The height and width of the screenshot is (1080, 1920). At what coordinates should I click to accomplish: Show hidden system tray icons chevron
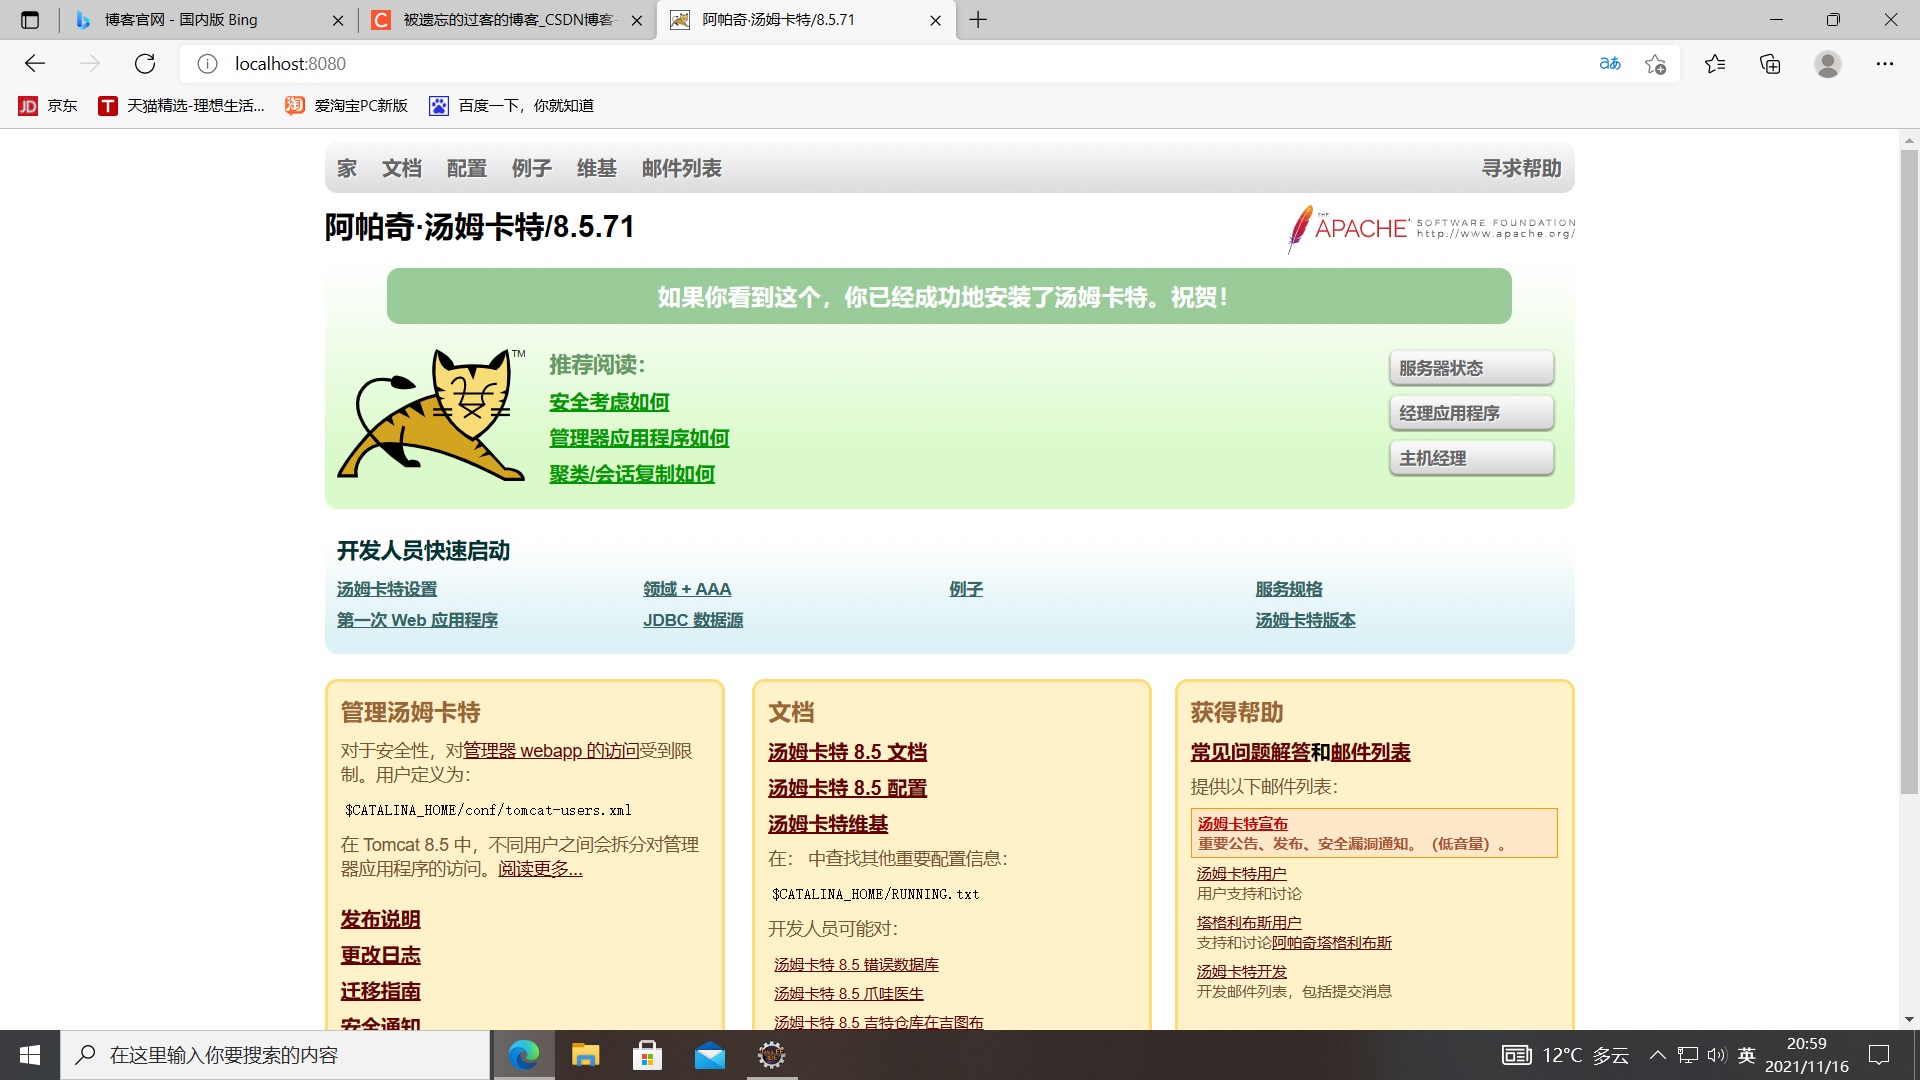(x=1658, y=1055)
